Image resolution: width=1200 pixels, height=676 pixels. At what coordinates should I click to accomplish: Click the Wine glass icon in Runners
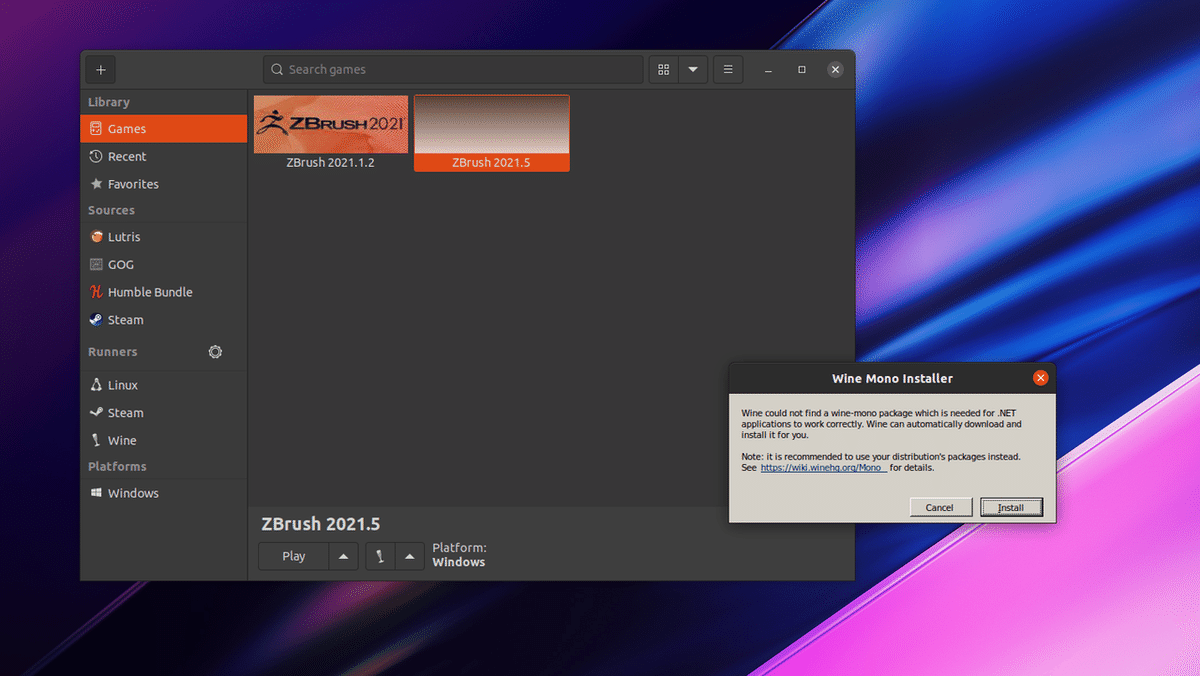coord(96,441)
